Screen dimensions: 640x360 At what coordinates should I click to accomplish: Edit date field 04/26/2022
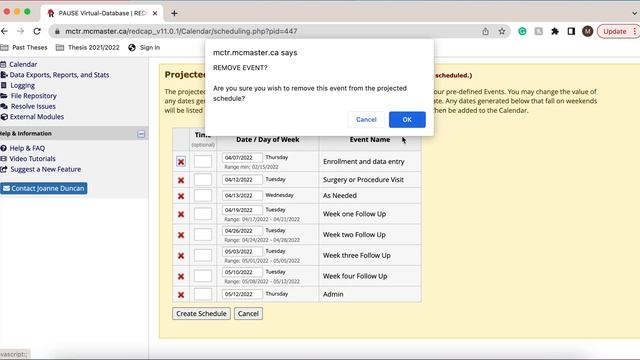[x=242, y=231]
